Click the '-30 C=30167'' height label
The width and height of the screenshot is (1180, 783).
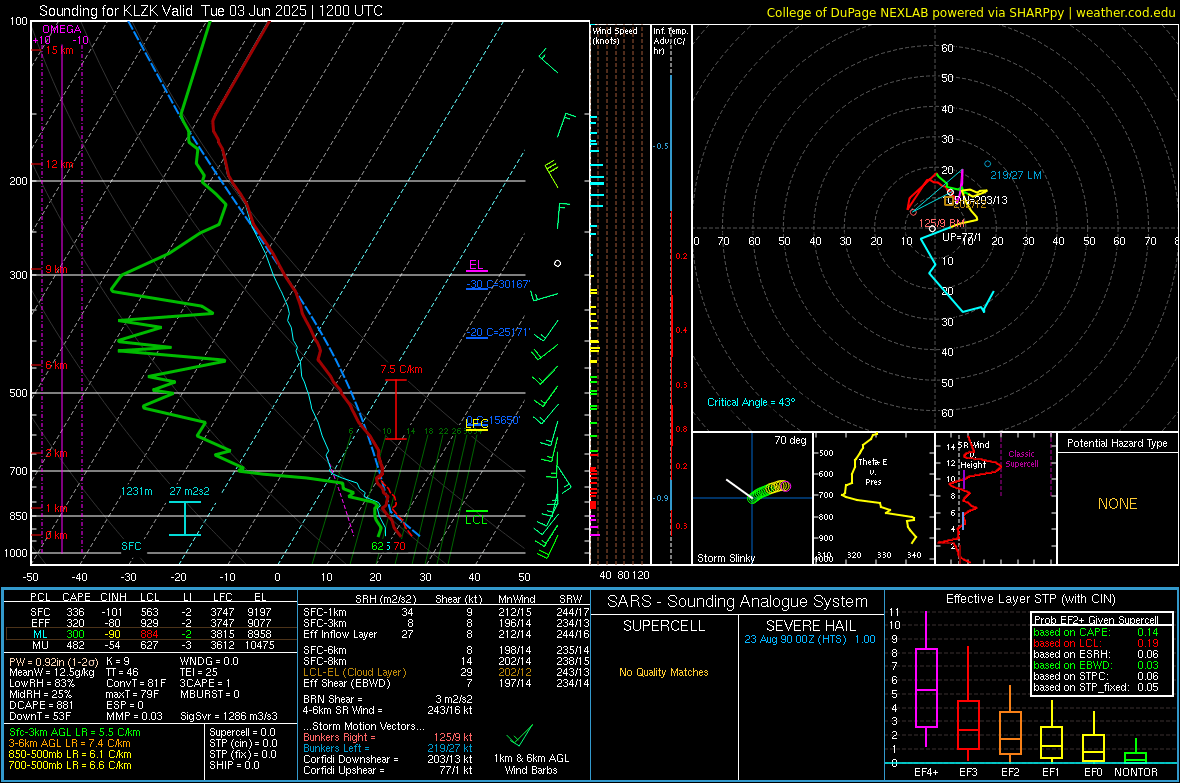[x=498, y=284]
